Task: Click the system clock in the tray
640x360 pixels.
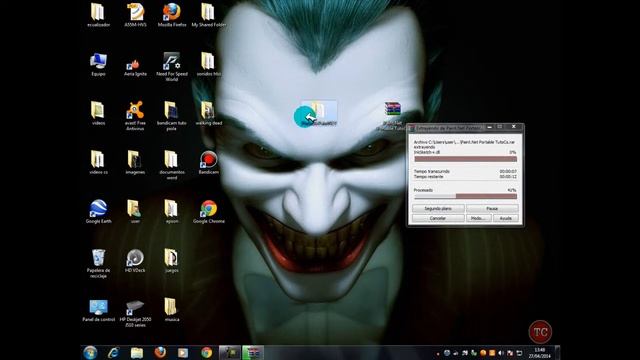Action: (x=540, y=353)
